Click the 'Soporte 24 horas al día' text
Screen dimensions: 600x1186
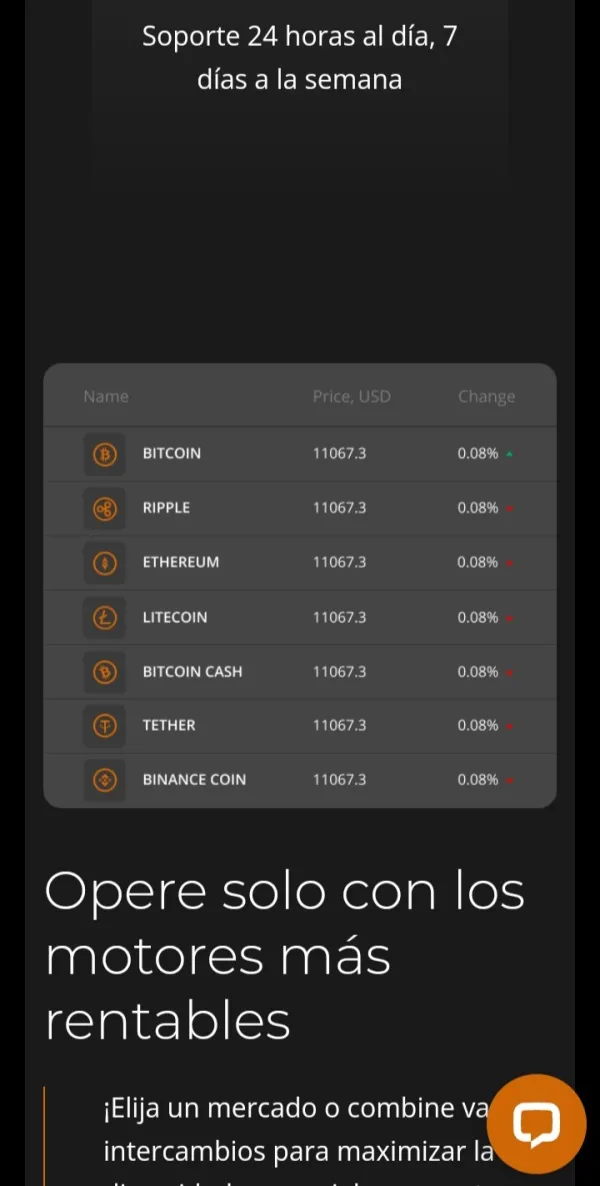[300, 58]
